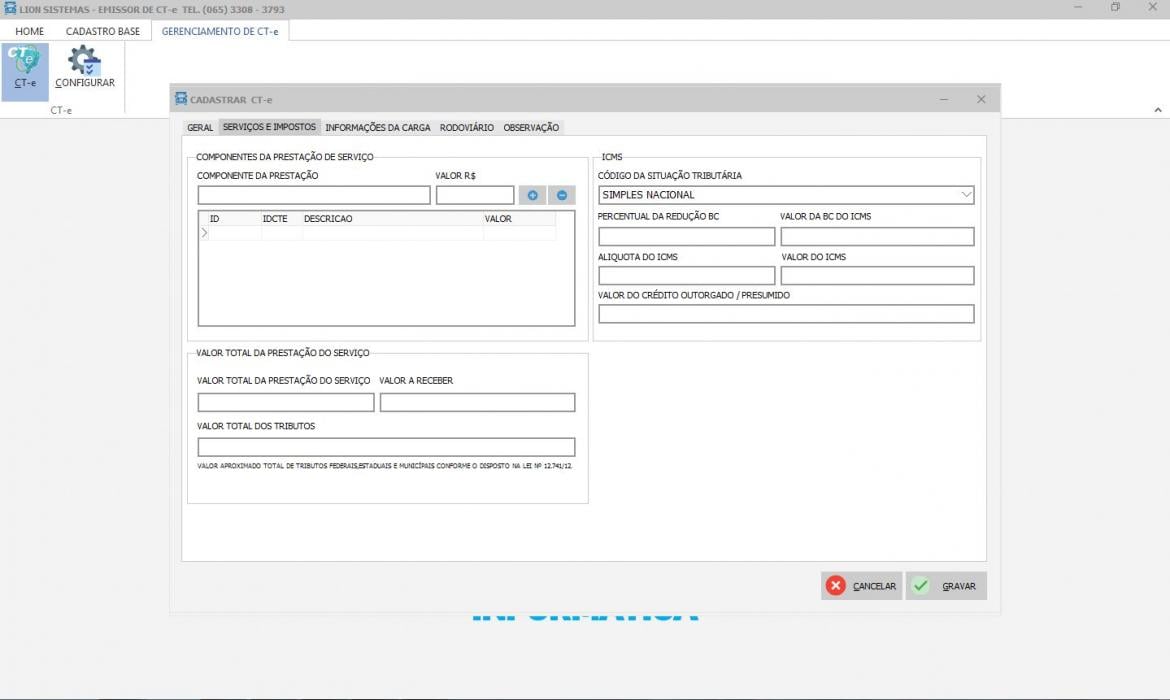Screen dimensions: 1170x700
Task: Click the IDCTE column header
Action: click(x=282, y=219)
